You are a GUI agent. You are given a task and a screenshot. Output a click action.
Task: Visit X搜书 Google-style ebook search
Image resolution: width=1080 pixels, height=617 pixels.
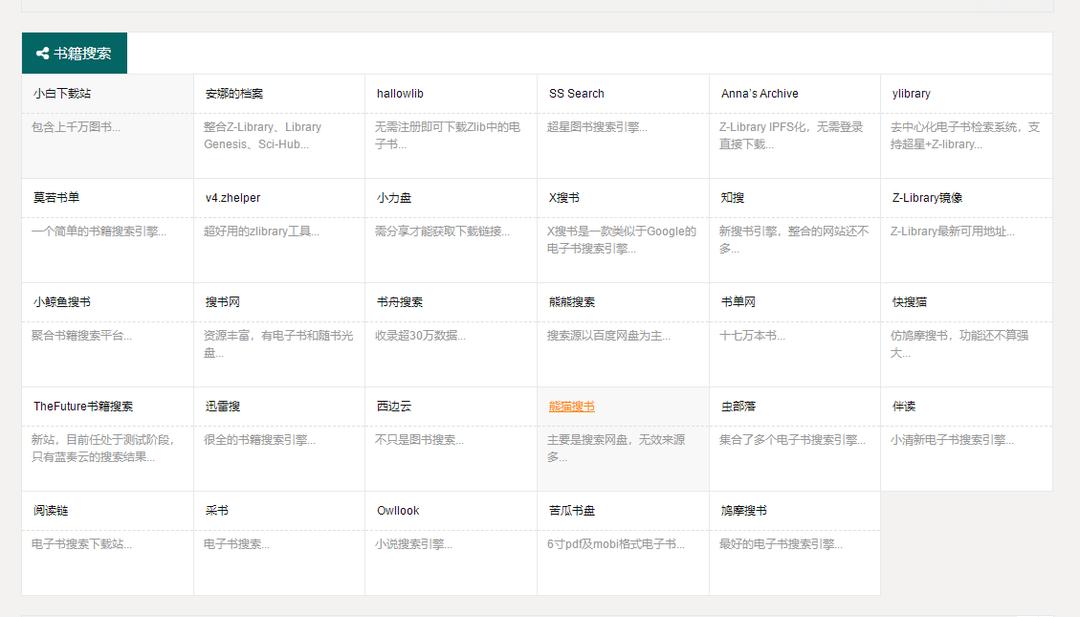click(x=563, y=197)
